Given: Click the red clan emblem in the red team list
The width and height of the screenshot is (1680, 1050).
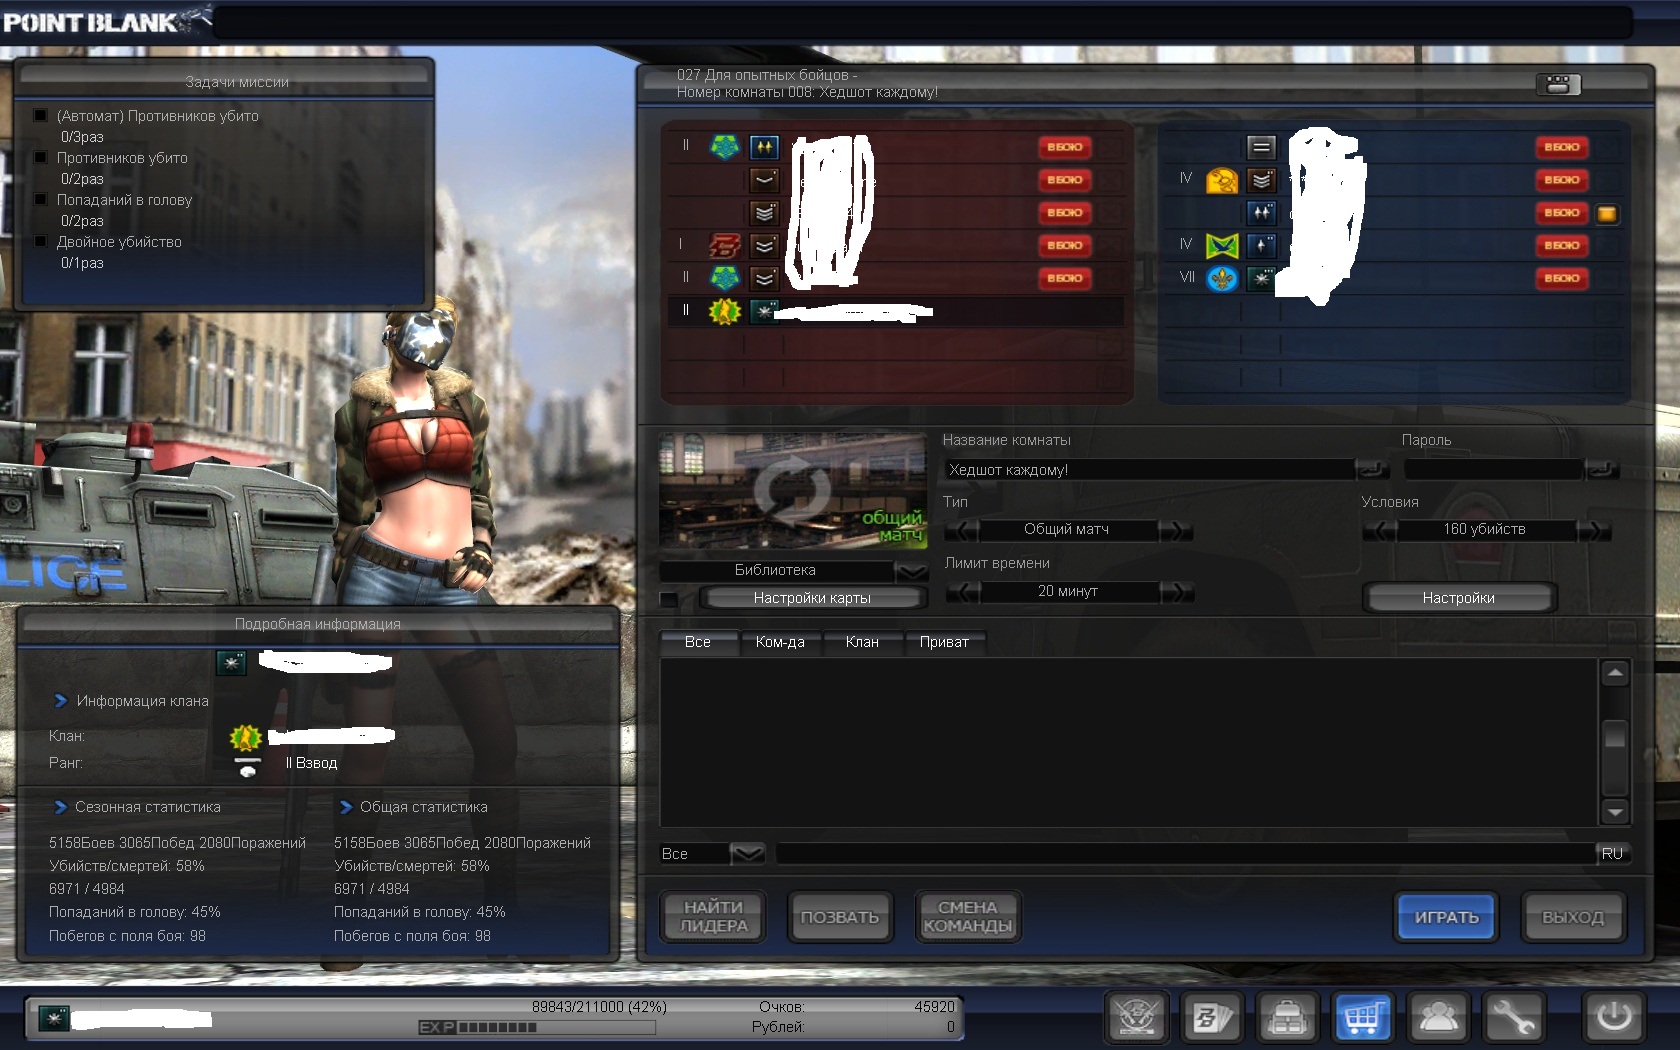Looking at the screenshot, I should click(x=724, y=245).
